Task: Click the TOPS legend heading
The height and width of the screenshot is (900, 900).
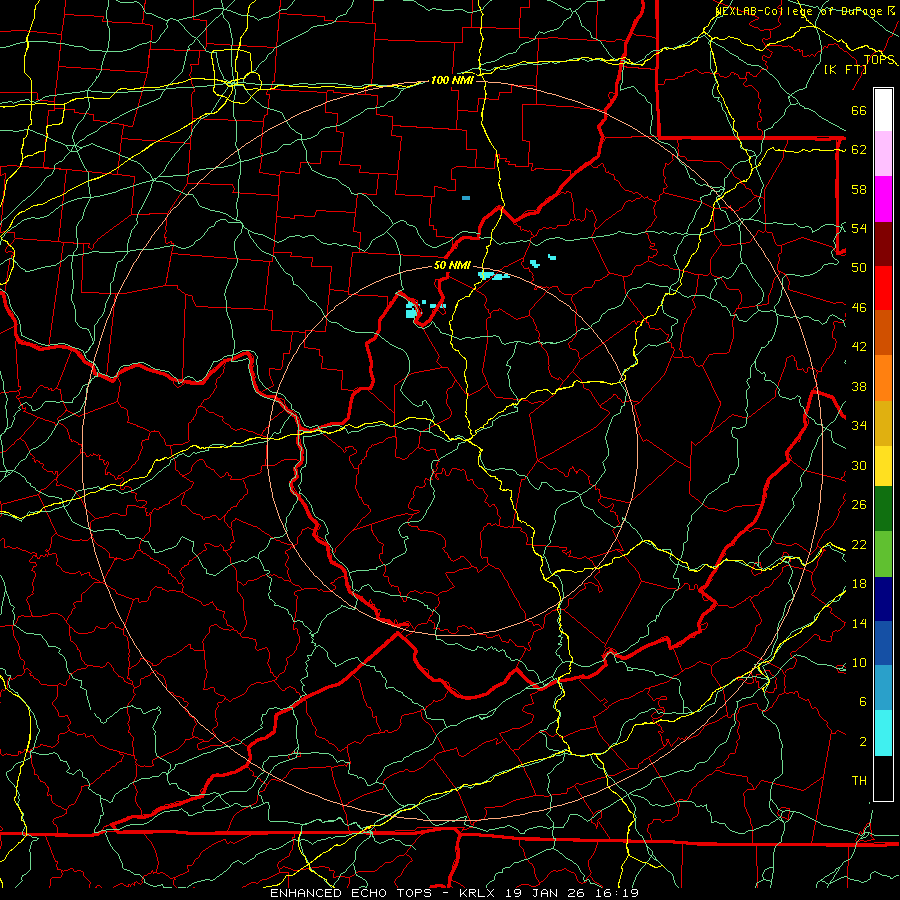Action: [x=879, y=60]
